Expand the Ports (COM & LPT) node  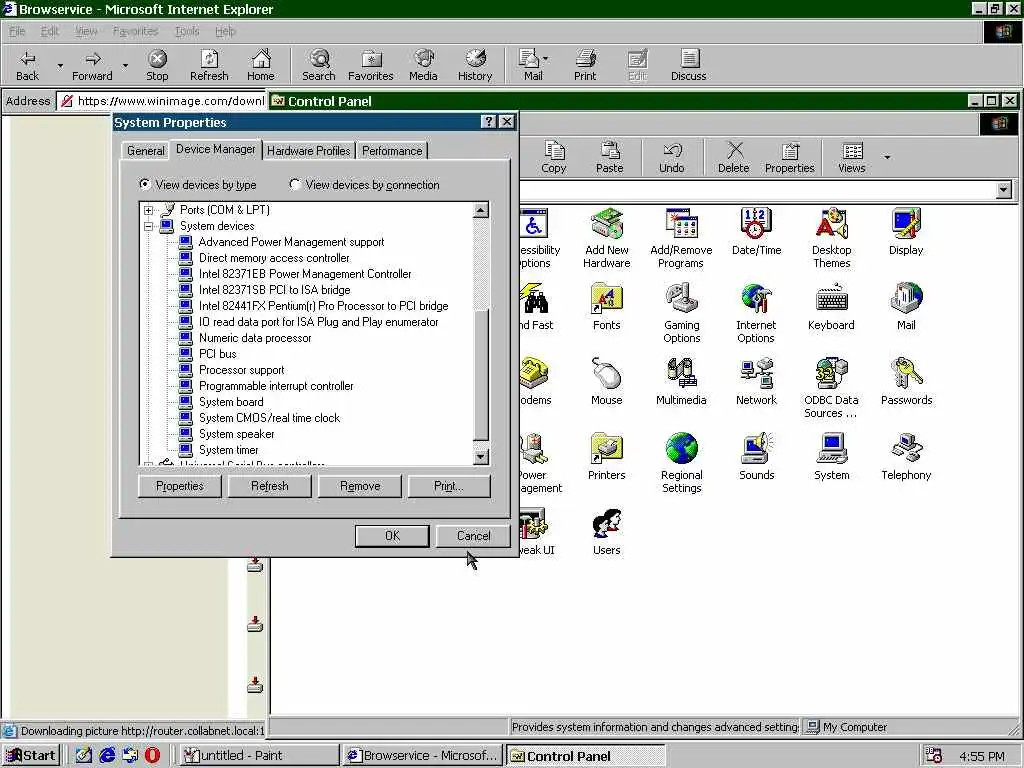tap(149, 210)
